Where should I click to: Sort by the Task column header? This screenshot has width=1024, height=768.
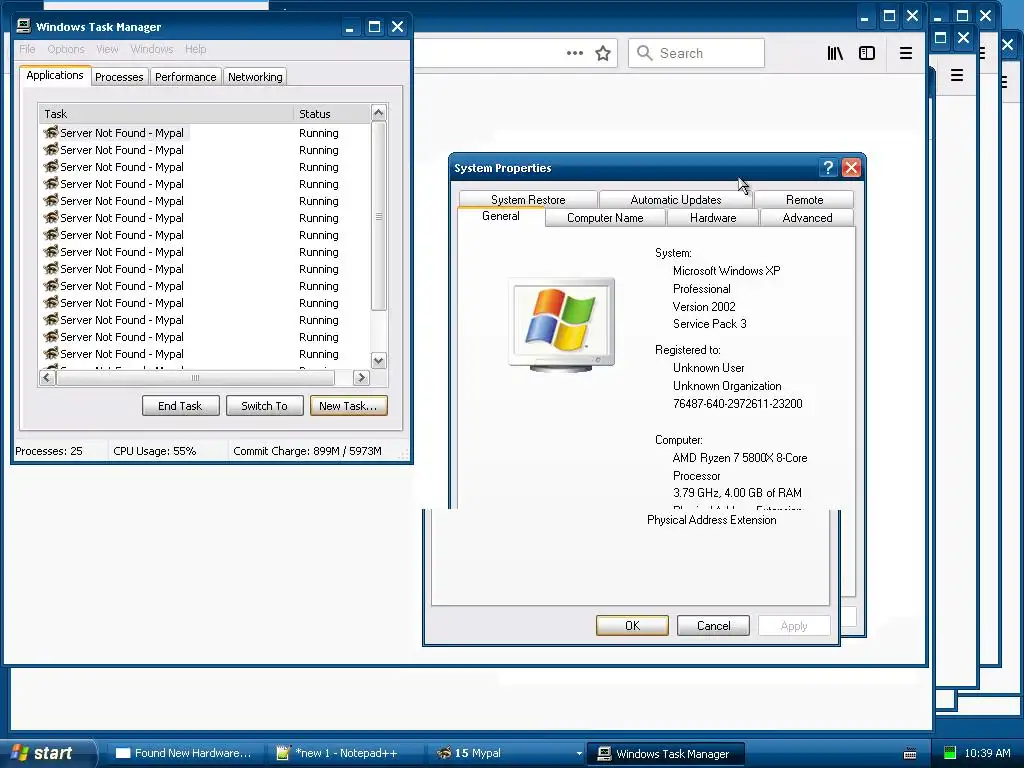(166, 114)
